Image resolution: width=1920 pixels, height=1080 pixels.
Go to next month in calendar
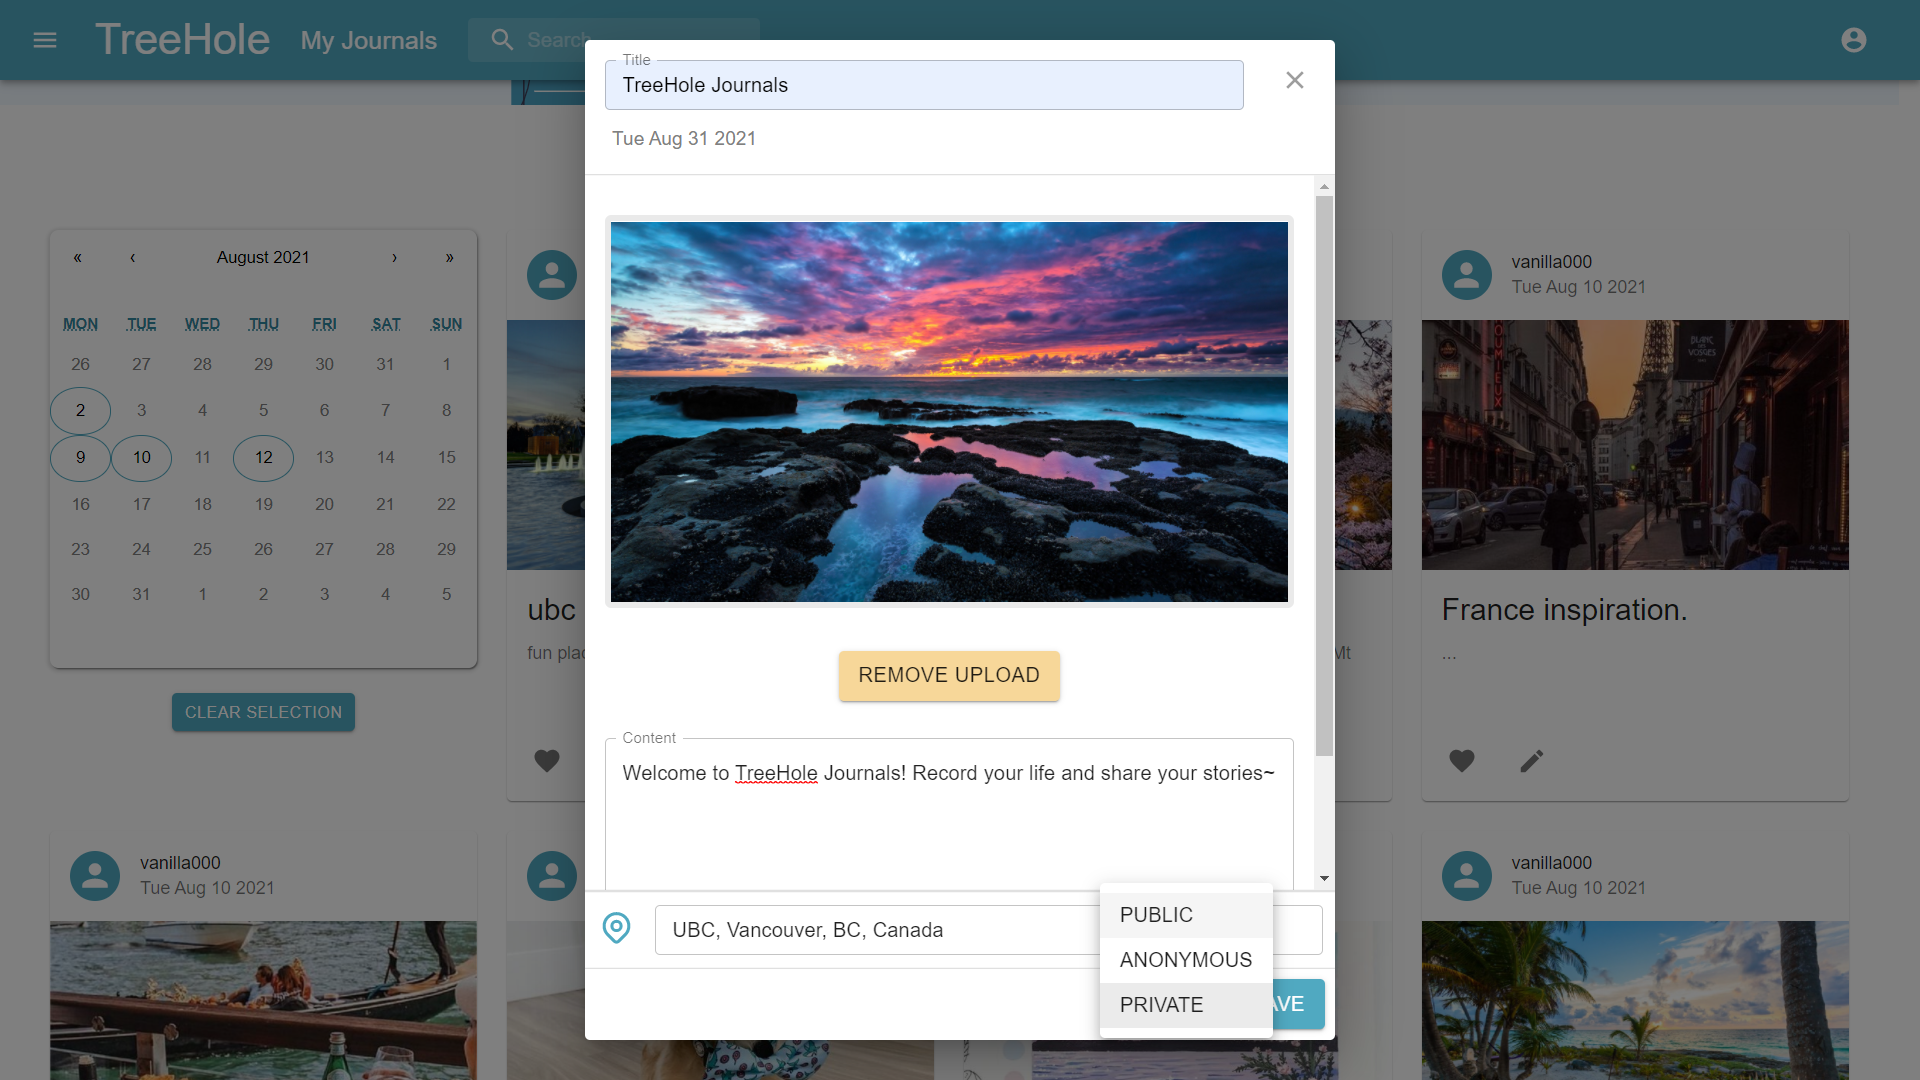click(x=394, y=258)
